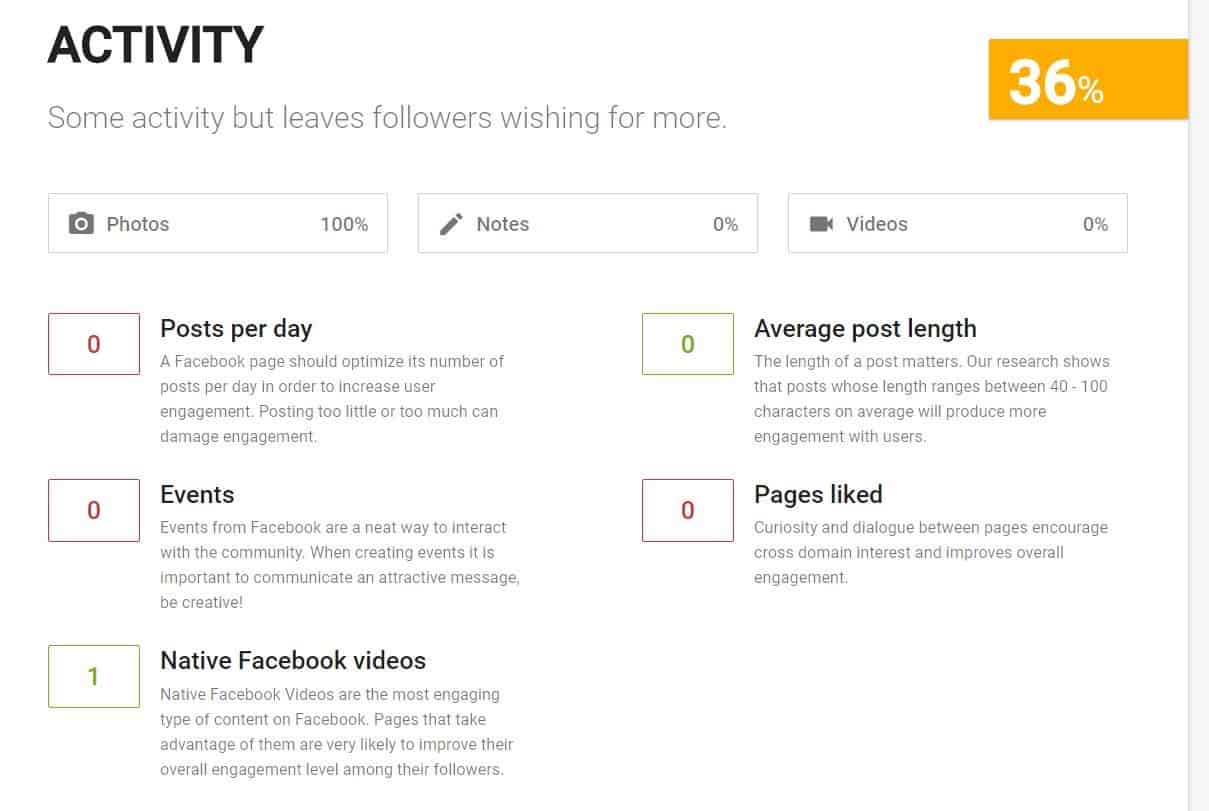Click the Pages liked value box

[x=688, y=510]
